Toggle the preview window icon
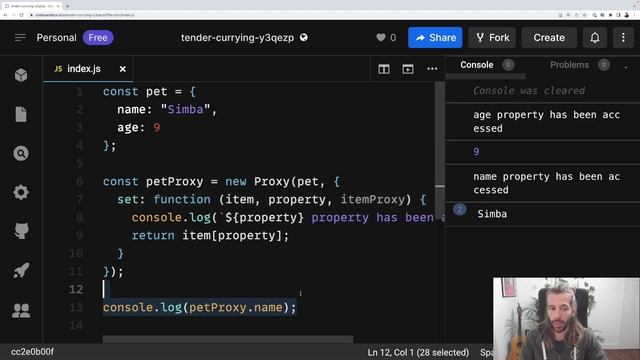 coord(408,69)
